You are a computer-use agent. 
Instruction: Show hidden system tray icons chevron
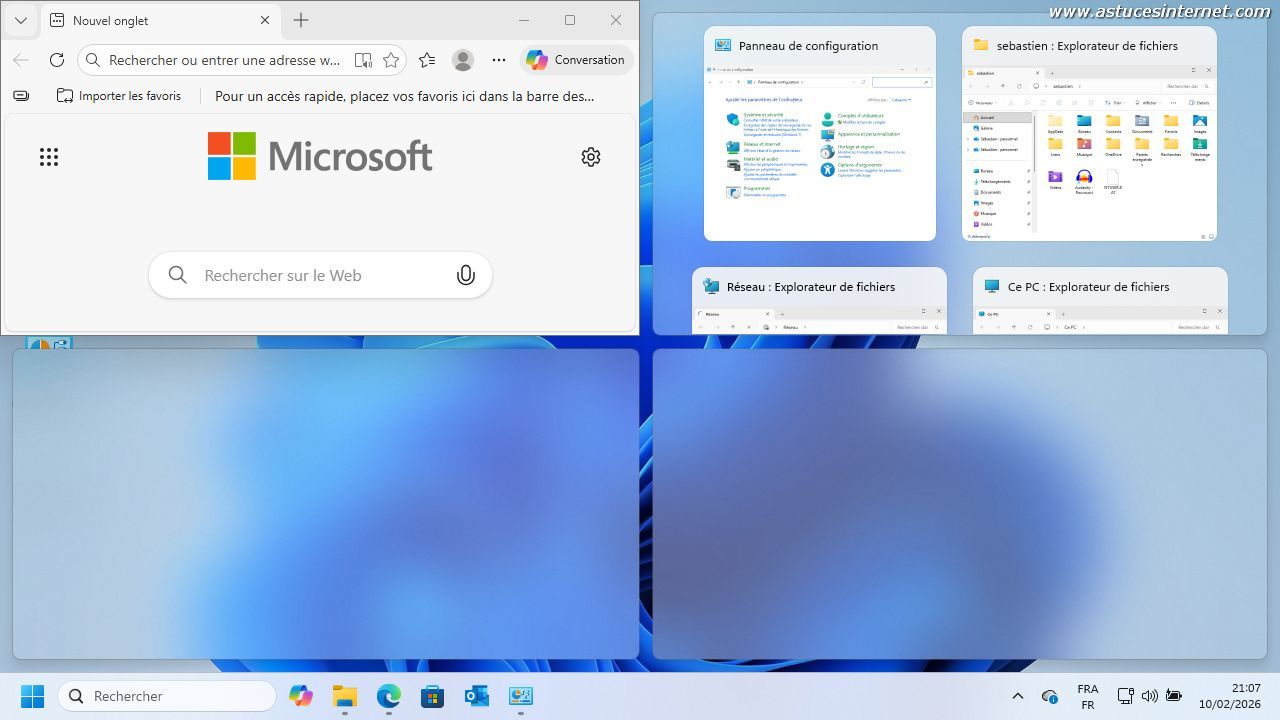tap(1018, 696)
